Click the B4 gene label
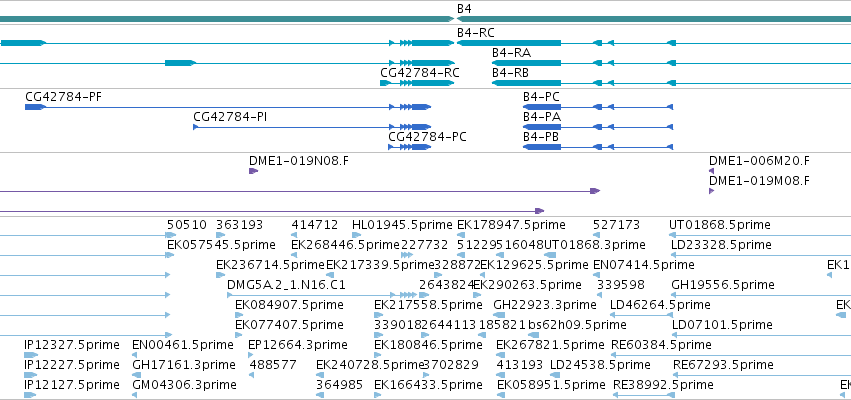This screenshot has height=400, width=851. (464, 9)
